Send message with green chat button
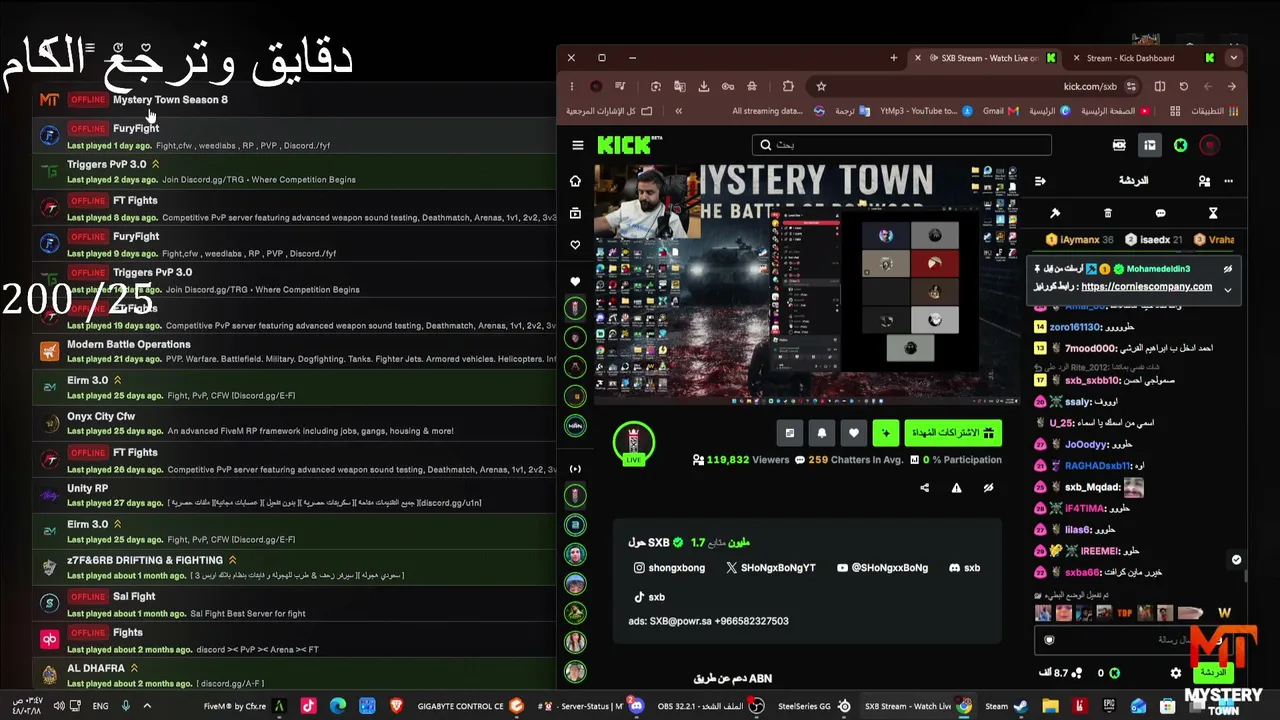1280x720 pixels. pyautogui.click(x=1213, y=673)
